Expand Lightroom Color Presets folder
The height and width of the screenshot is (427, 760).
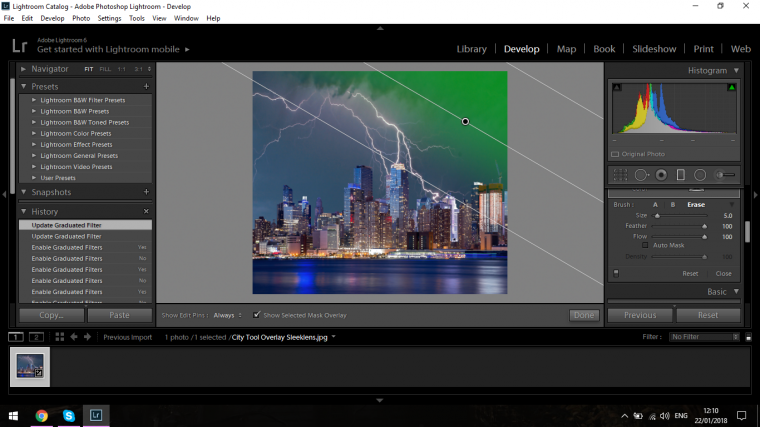pyautogui.click(x=34, y=133)
